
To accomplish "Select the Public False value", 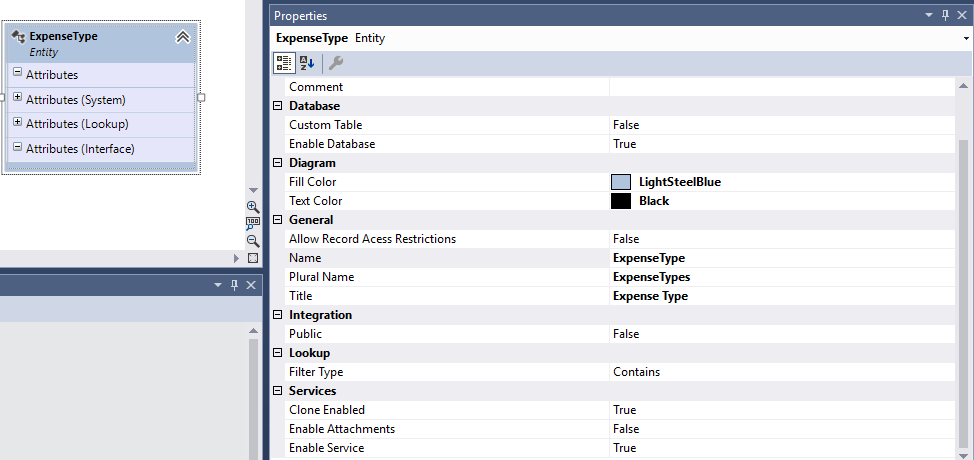I will (x=782, y=334).
